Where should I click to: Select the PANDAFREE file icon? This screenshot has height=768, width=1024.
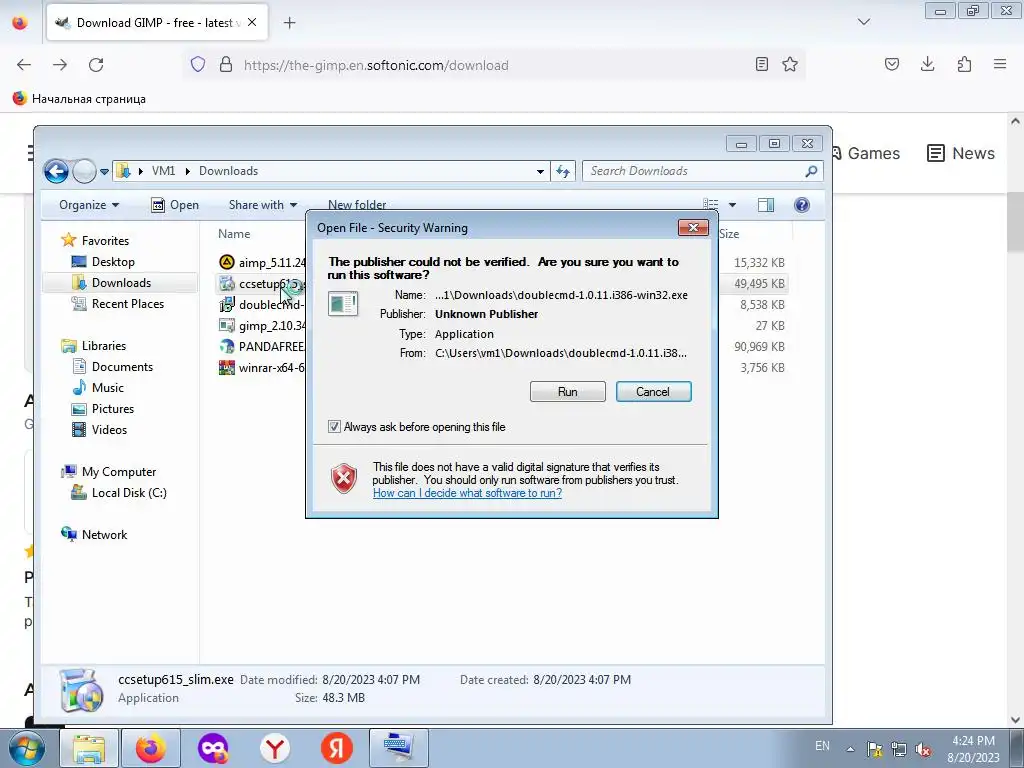[227, 346]
